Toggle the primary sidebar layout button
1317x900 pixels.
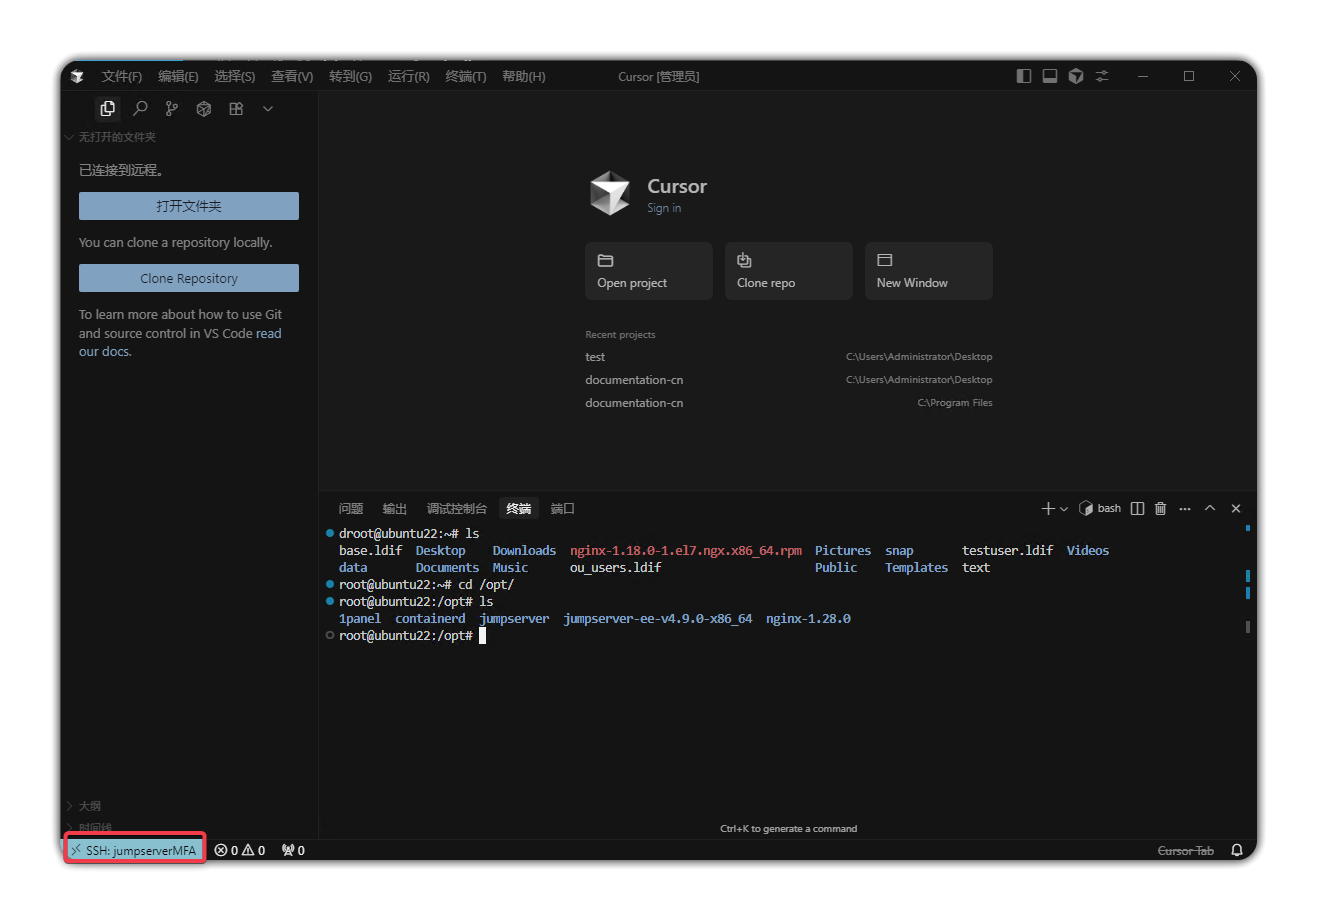(x=1024, y=76)
